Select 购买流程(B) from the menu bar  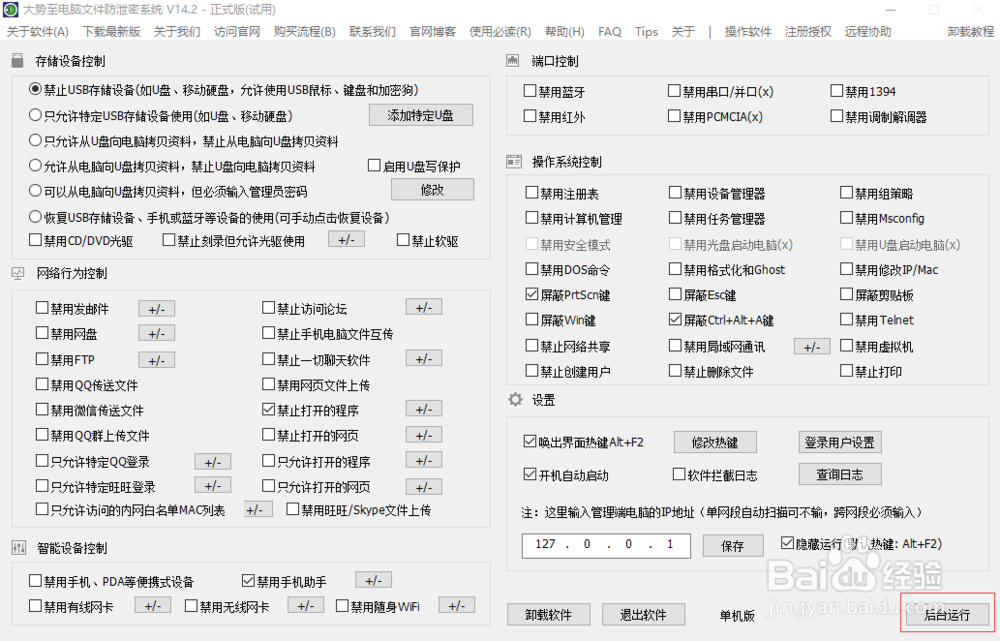click(304, 31)
